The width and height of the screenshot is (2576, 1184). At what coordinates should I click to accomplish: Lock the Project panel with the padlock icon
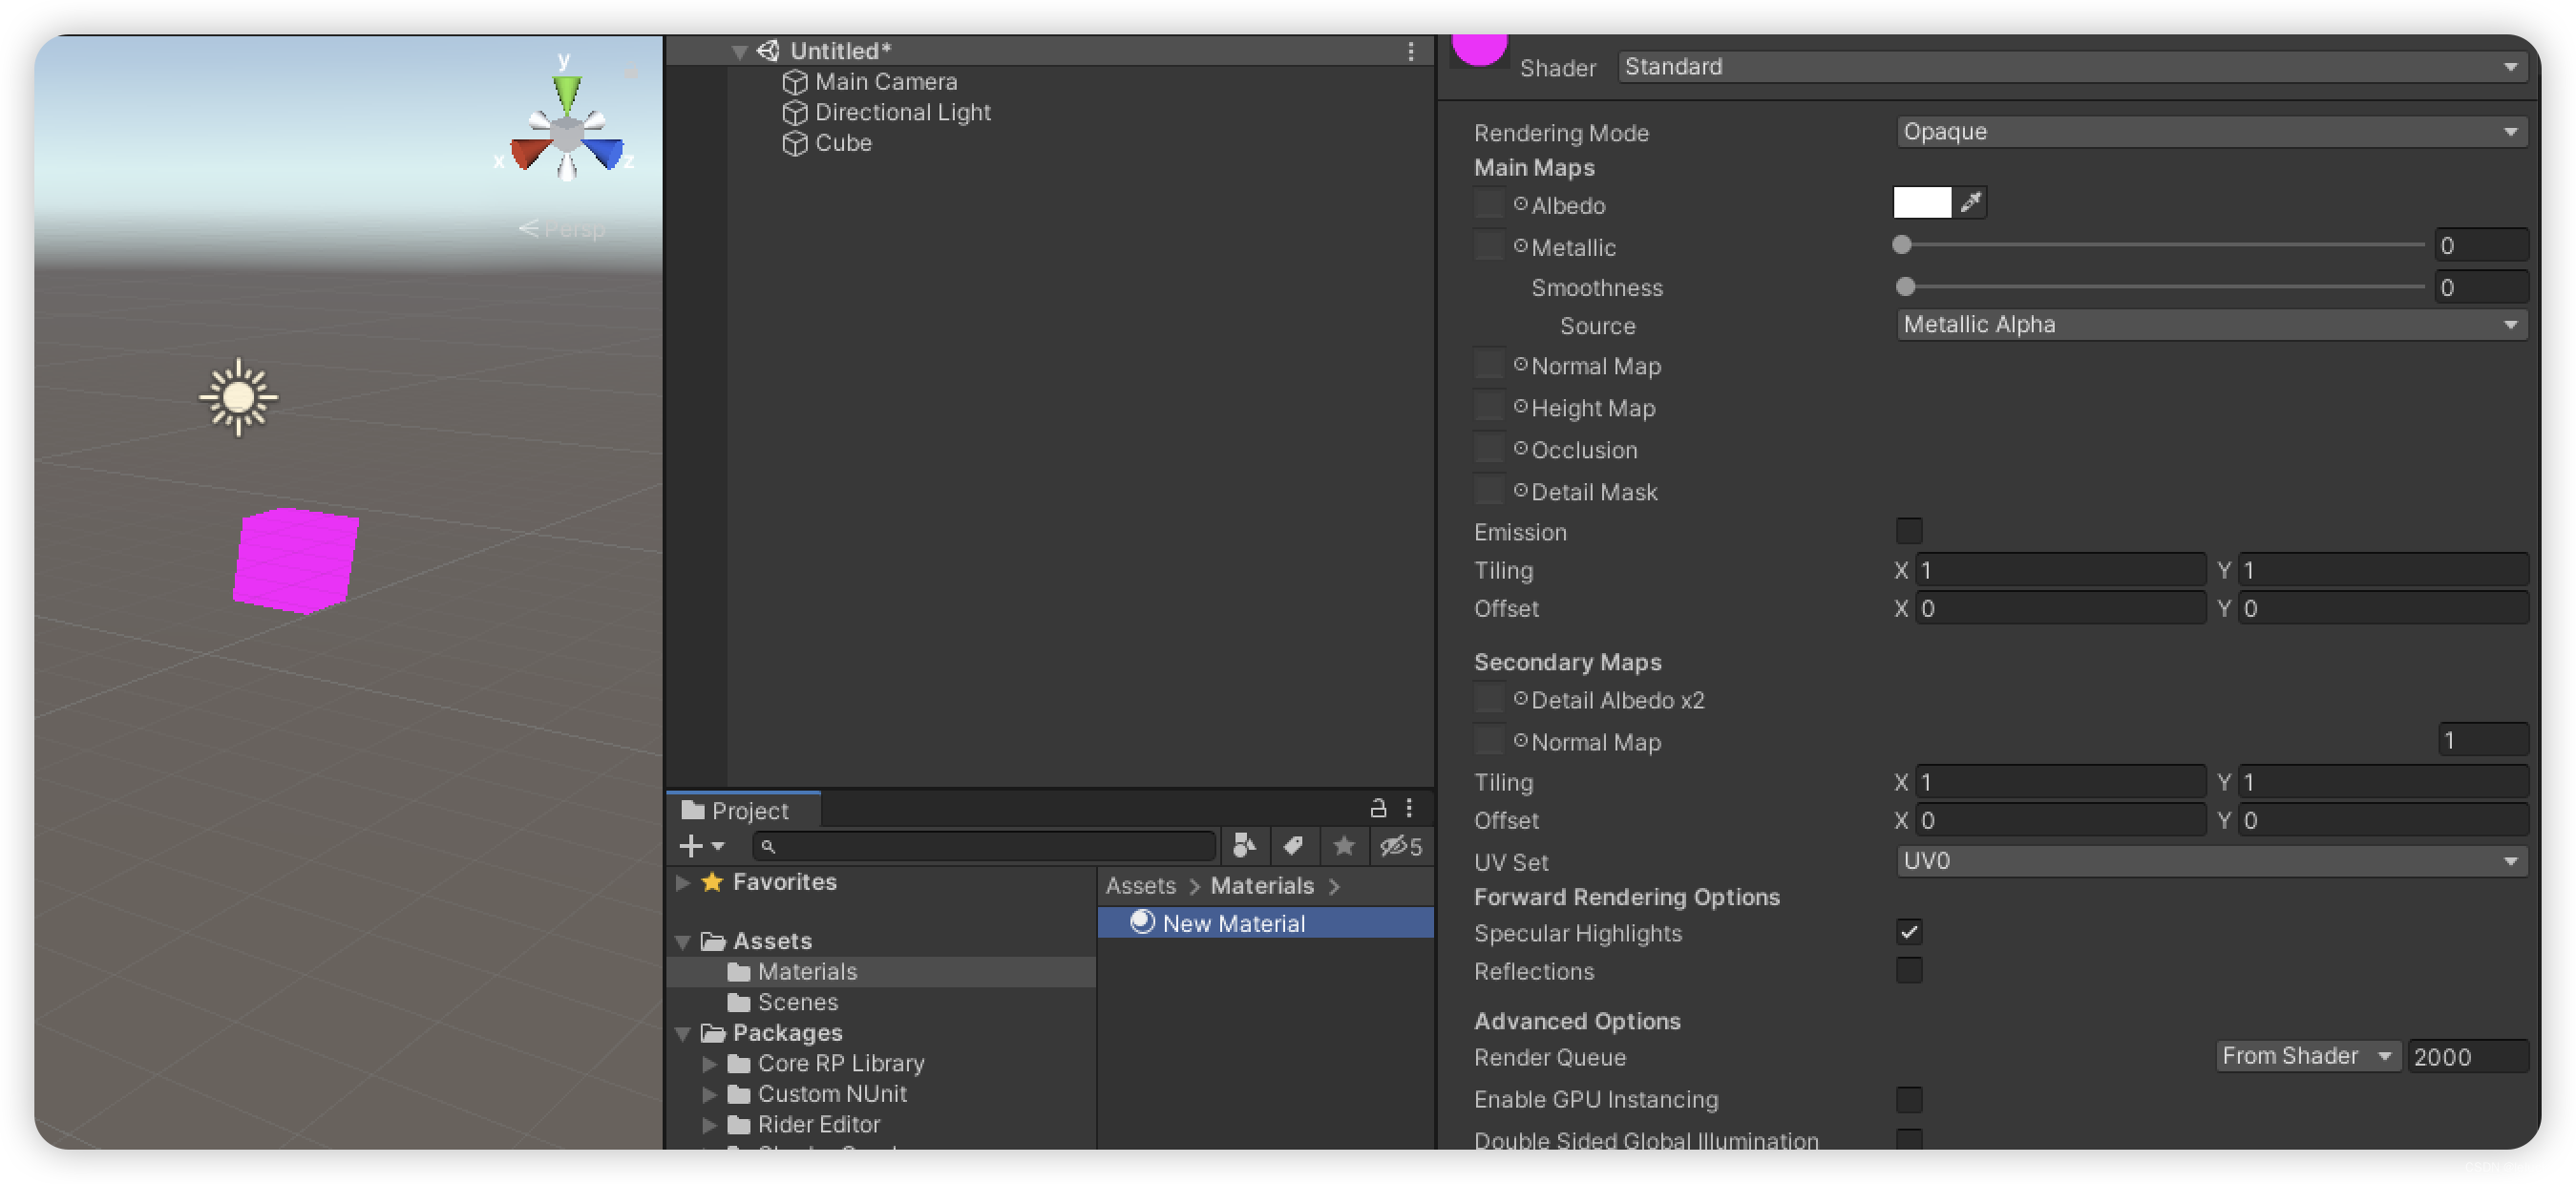[1378, 808]
